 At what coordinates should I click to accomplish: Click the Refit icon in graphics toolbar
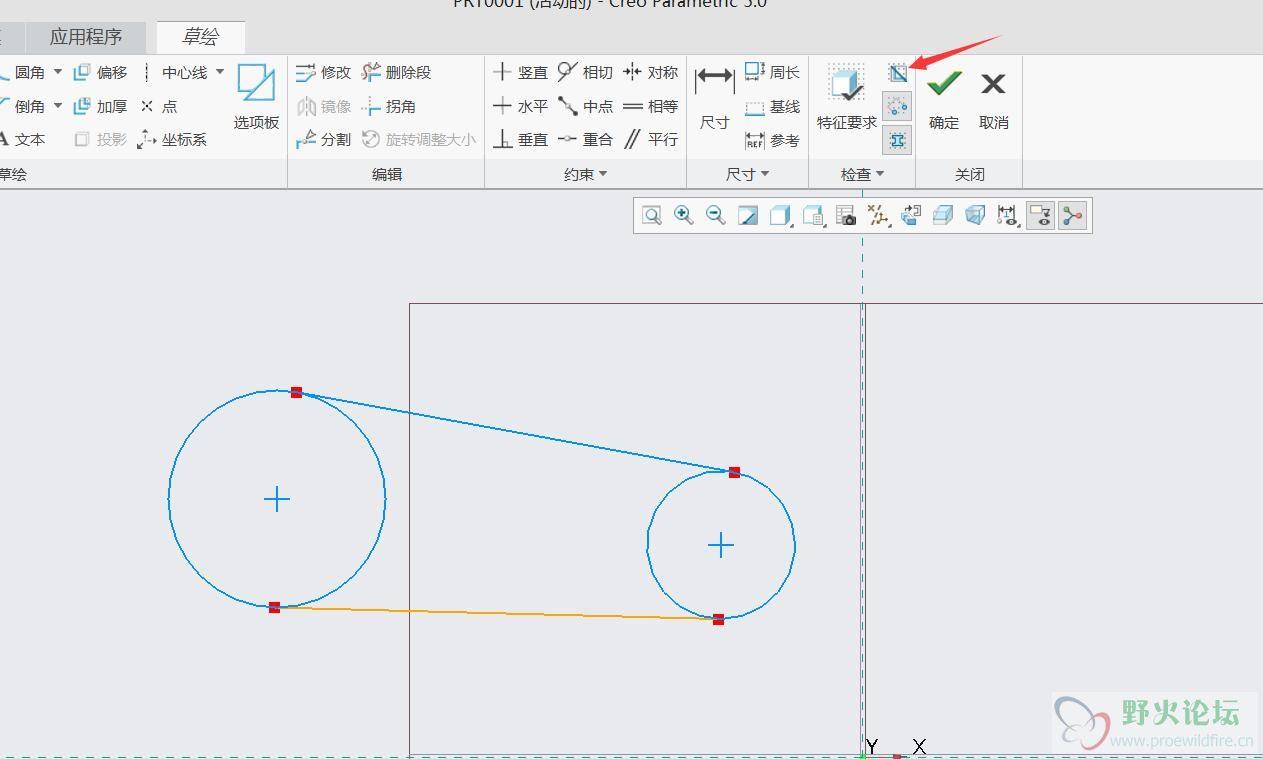[652, 215]
